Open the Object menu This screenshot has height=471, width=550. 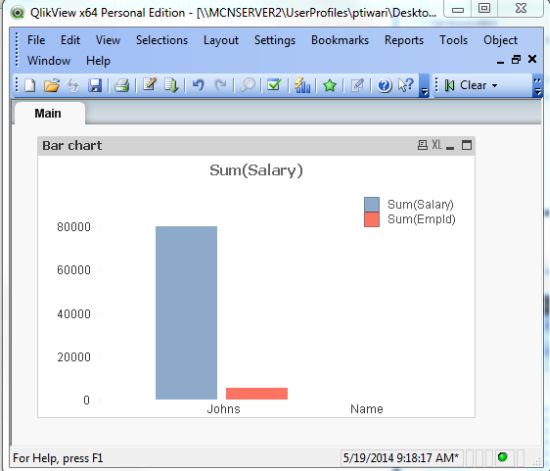[500, 40]
